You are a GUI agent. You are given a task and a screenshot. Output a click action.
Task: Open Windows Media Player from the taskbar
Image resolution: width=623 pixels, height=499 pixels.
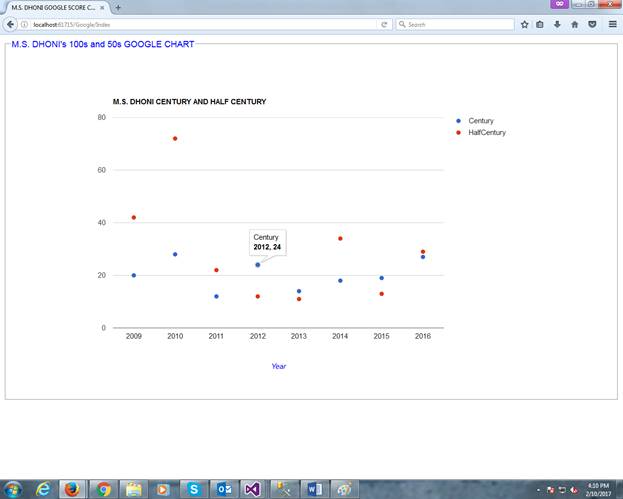click(163, 489)
